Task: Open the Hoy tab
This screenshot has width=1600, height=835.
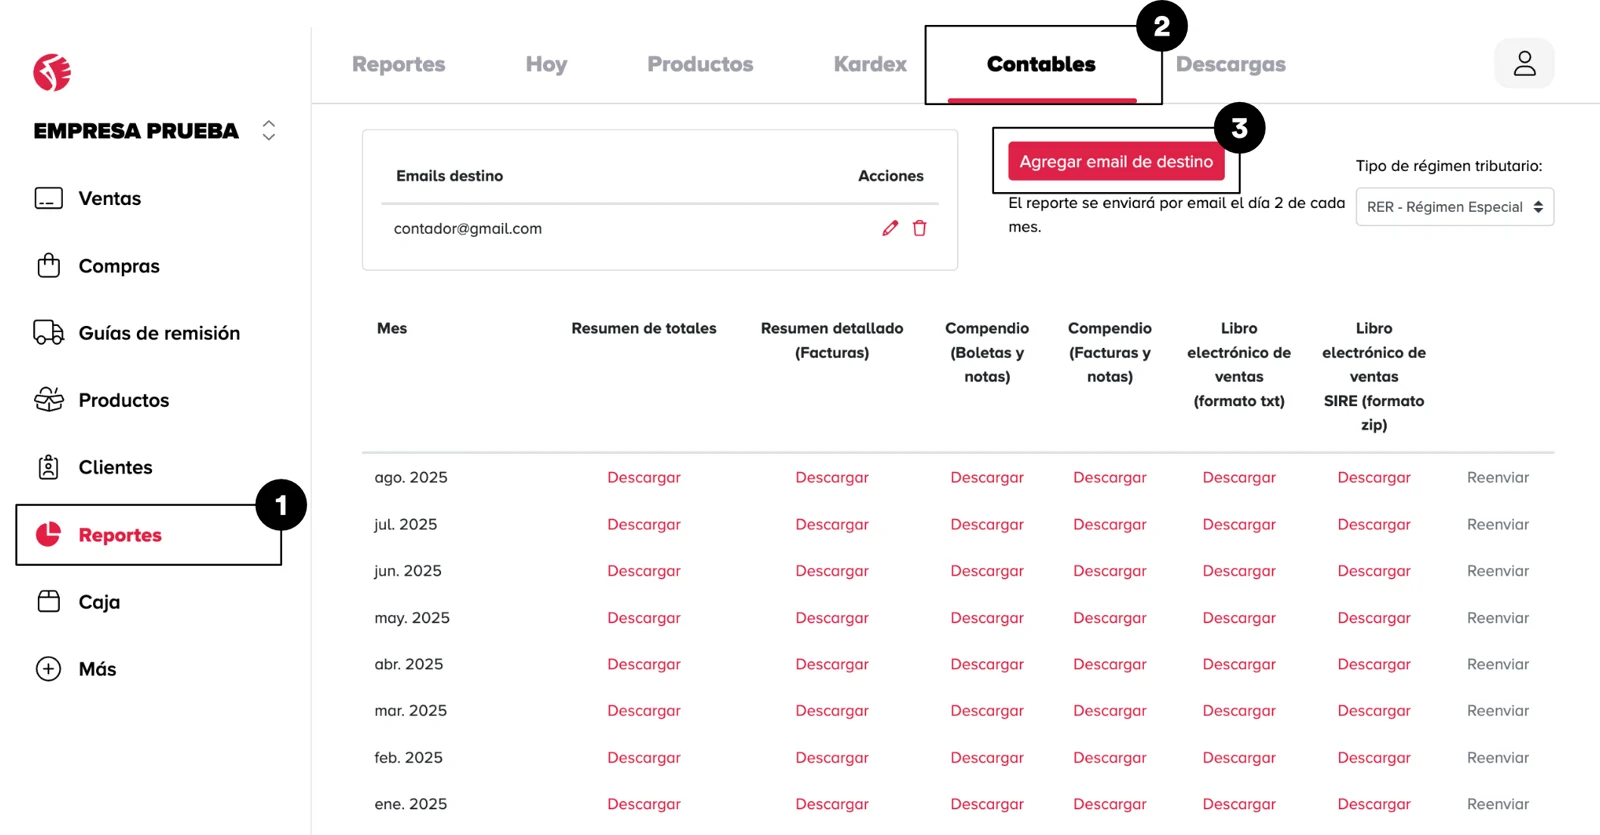Action: click(x=546, y=64)
